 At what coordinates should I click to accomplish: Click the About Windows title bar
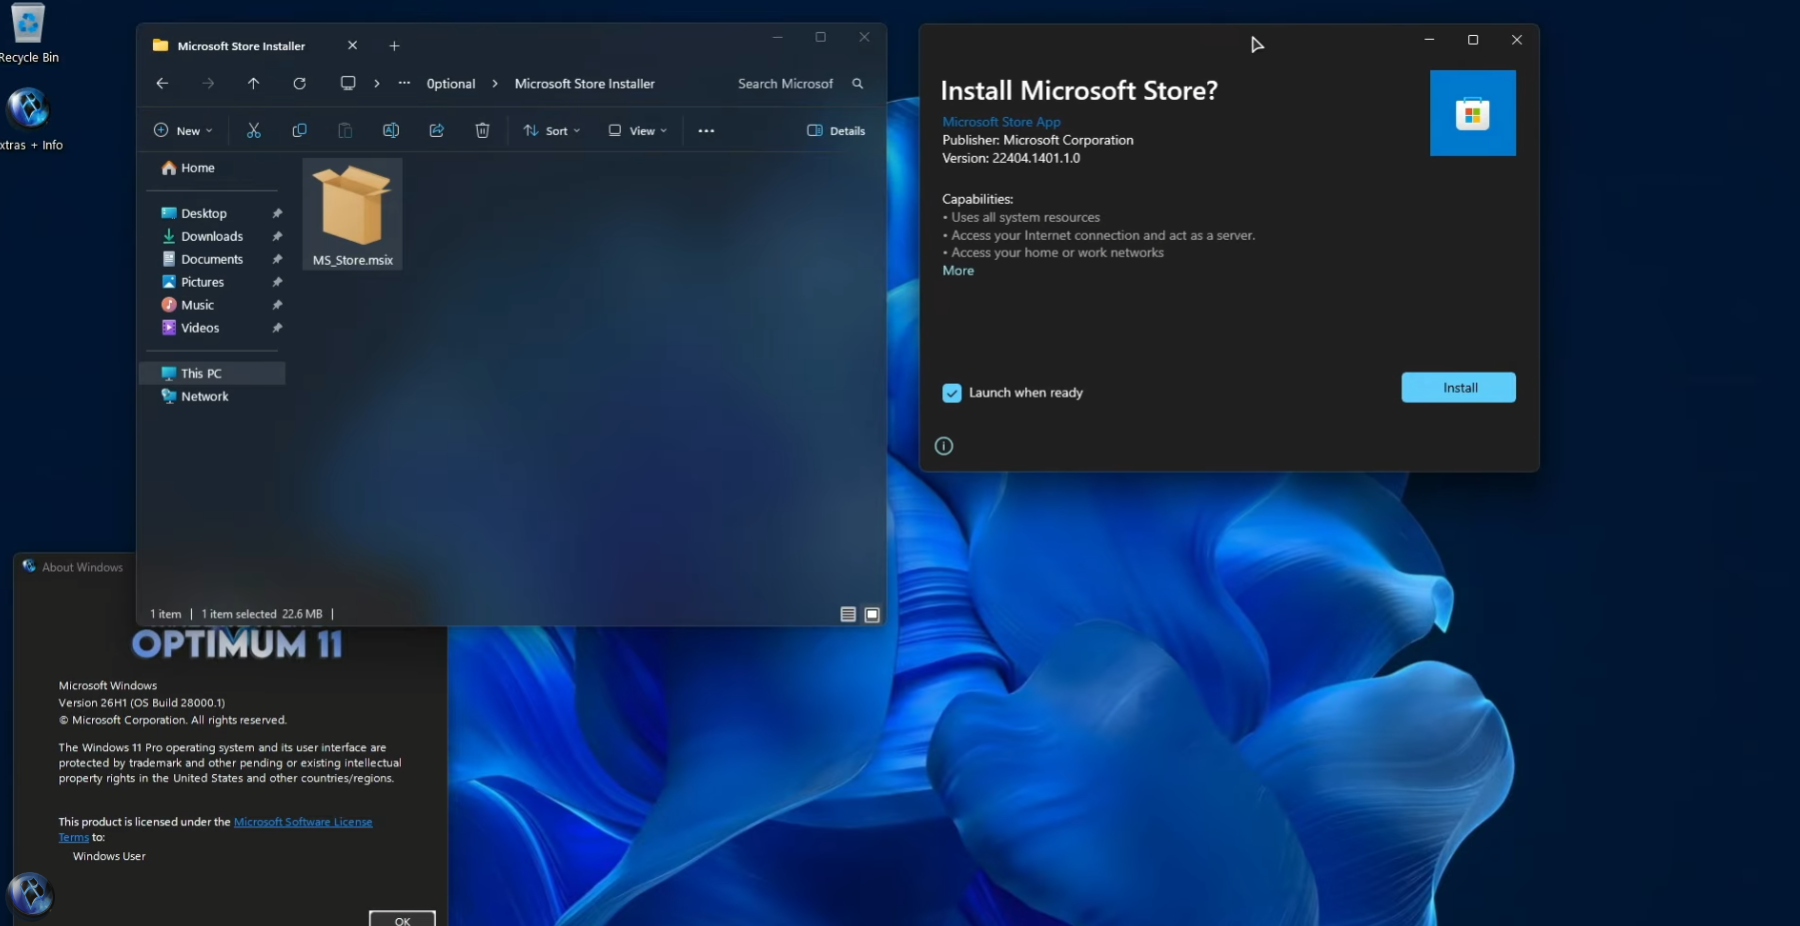pyautogui.click(x=76, y=567)
